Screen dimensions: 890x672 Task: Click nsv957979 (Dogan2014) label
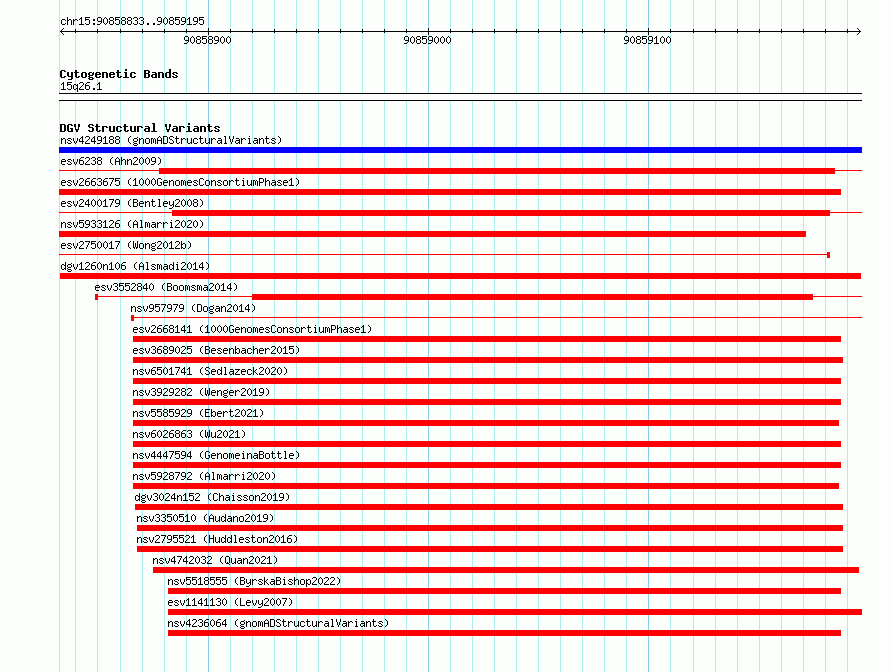pos(193,308)
